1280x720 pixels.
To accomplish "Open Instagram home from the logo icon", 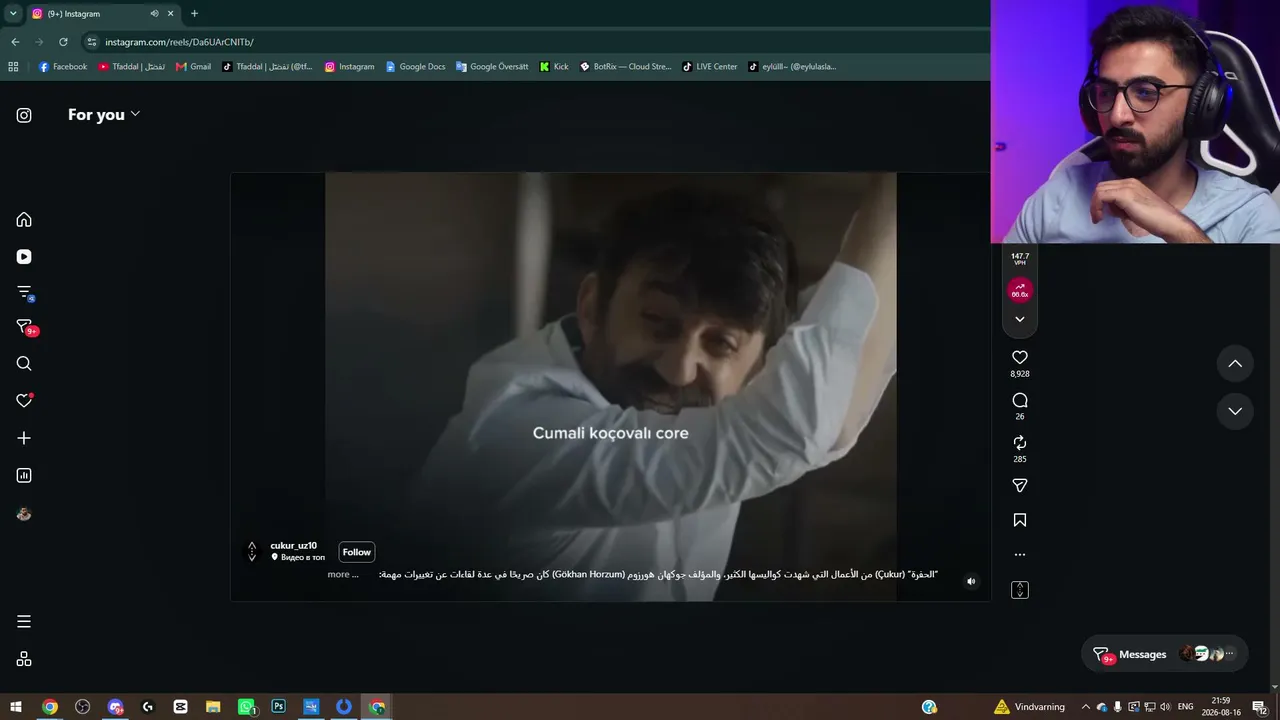I will pyautogui.click(x=24, y=115).
